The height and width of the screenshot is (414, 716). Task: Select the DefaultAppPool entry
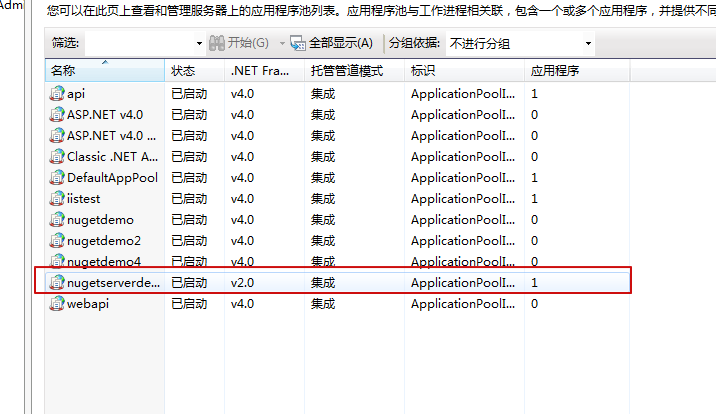point(112,178)
